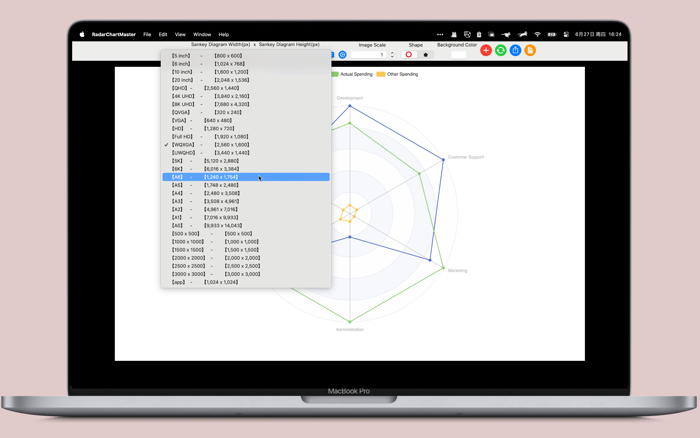Choose the 2500 x 2500 square preset
This screenshot has height=438, width=700.
pos(246,266)
